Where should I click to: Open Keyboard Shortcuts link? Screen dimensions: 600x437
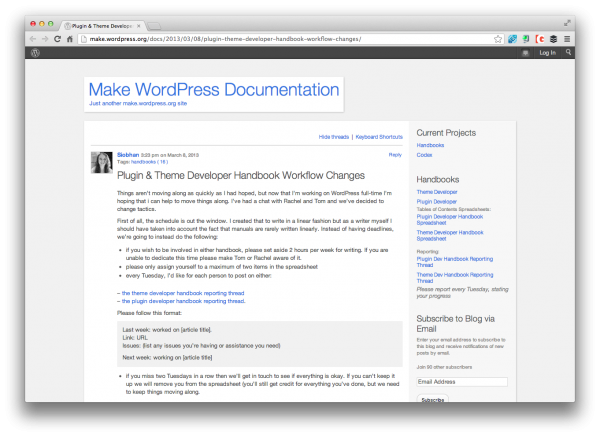379,137
